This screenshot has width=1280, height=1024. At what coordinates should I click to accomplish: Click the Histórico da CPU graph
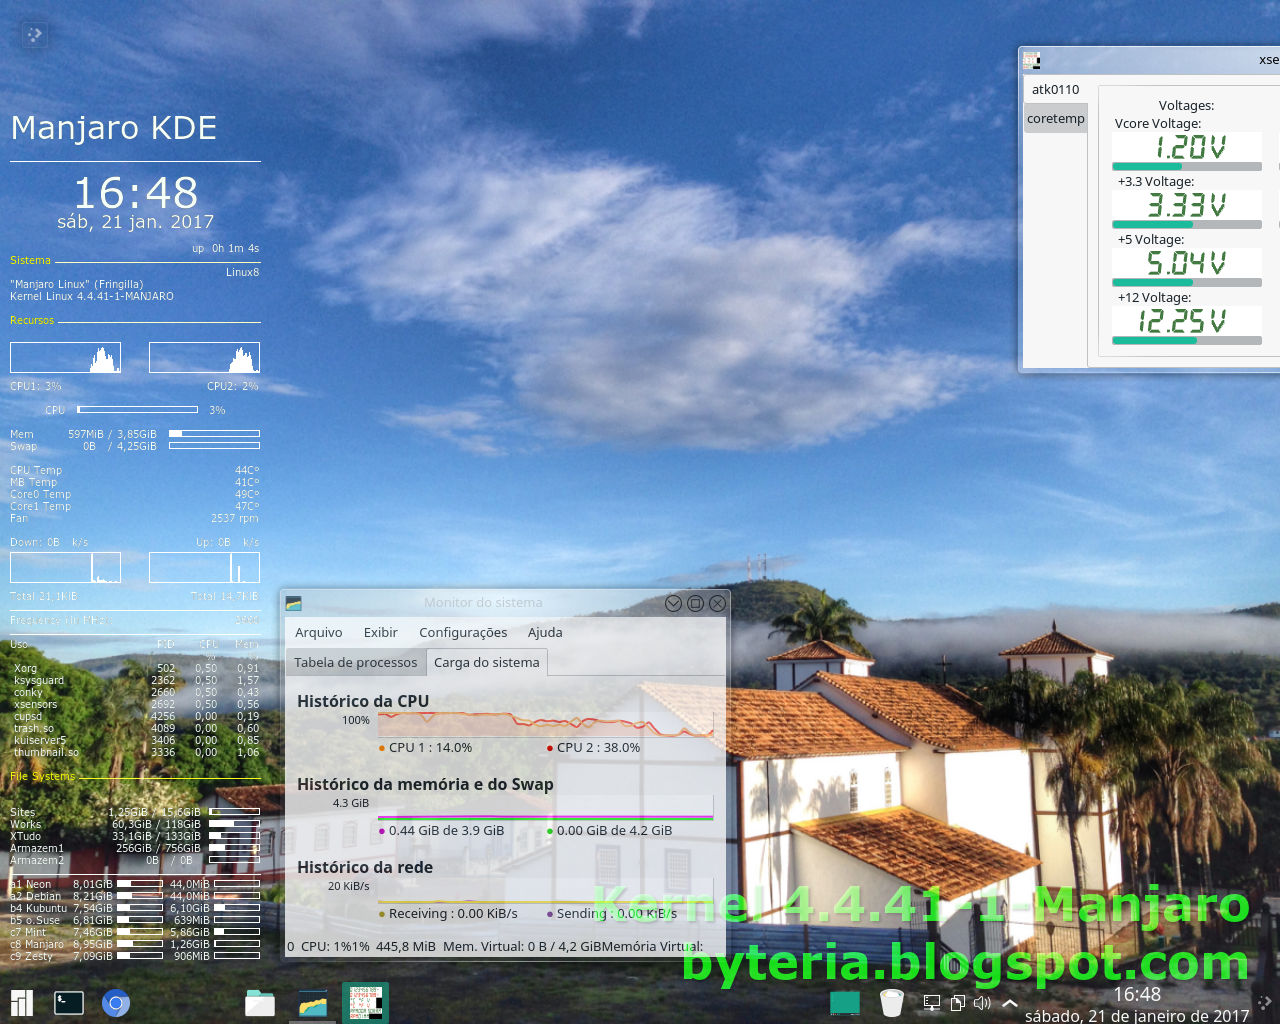click(x=545, y=724)
